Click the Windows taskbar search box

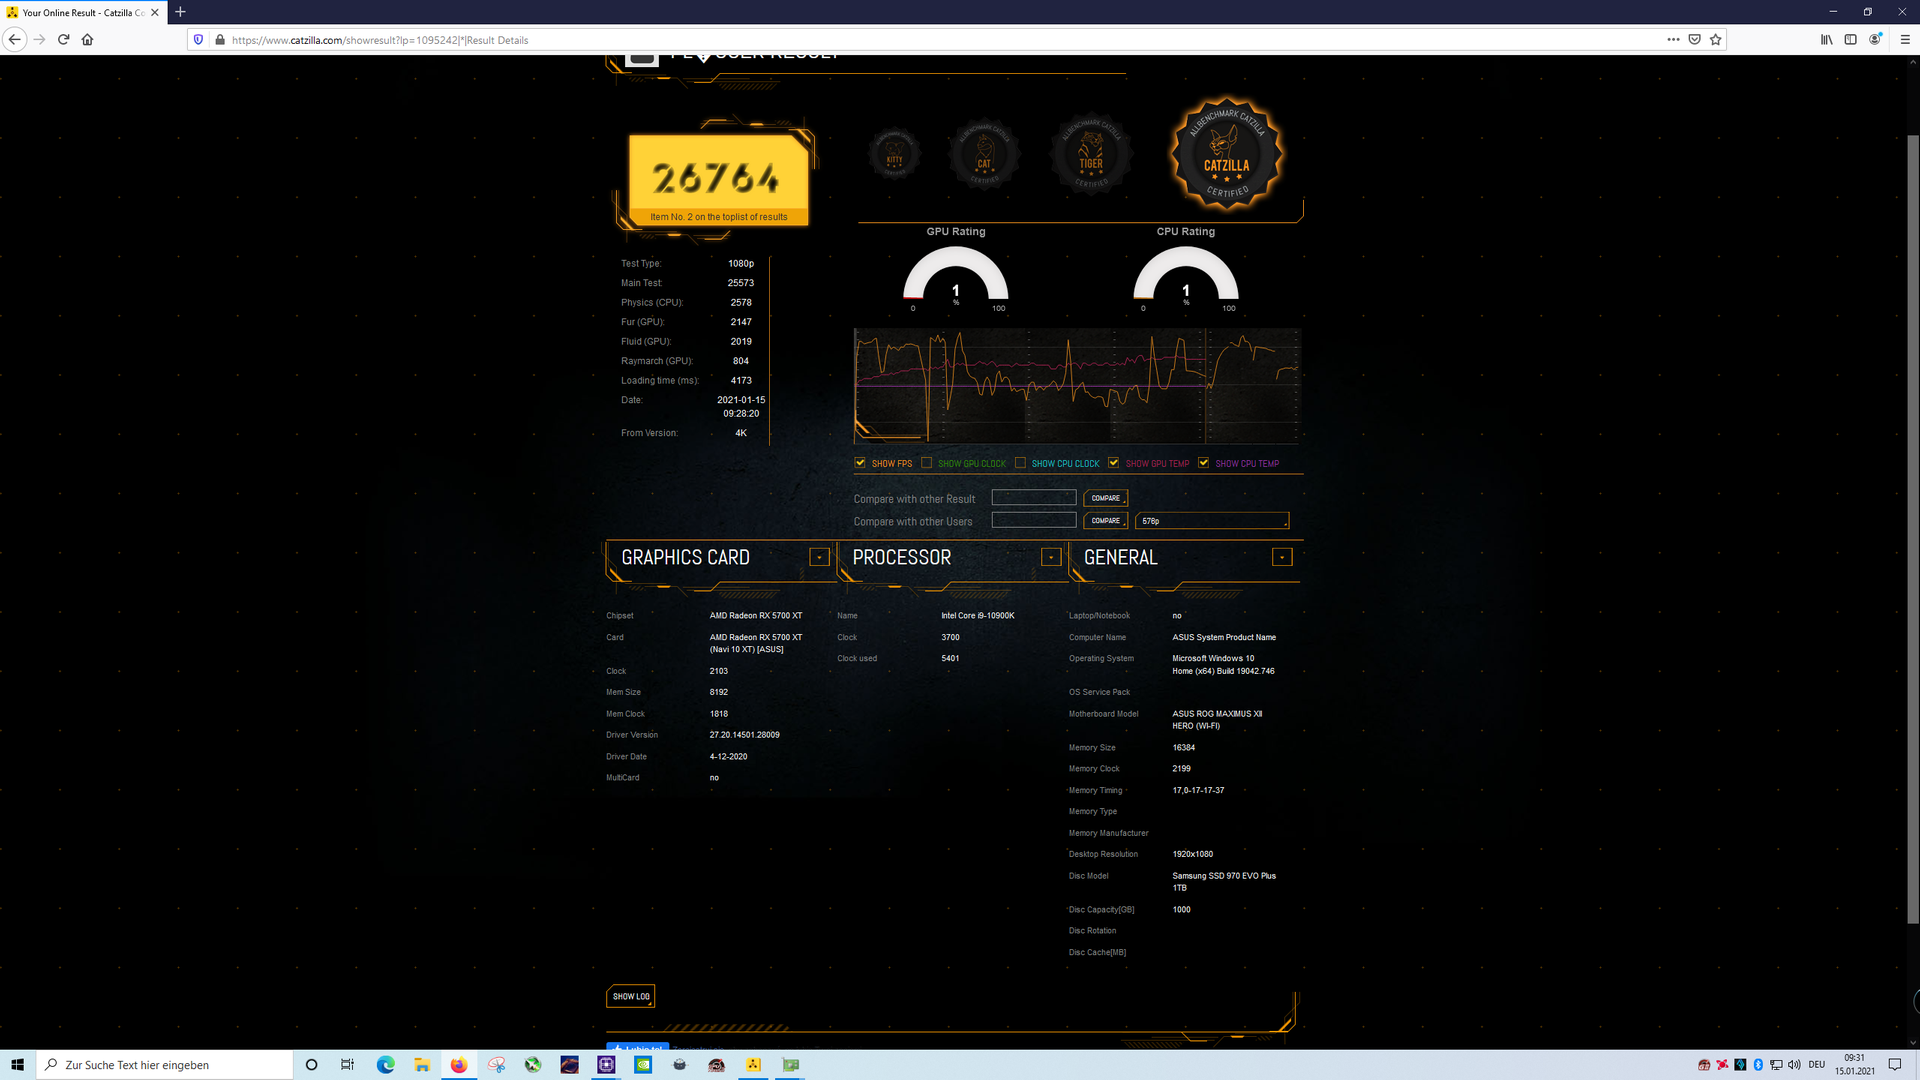coord(165,1064)
